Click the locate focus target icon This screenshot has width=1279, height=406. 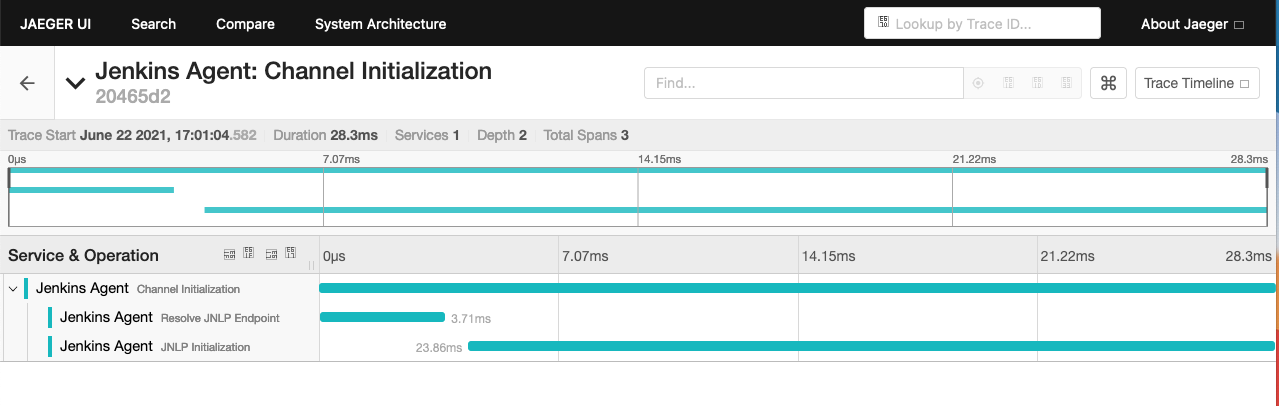(978, 83)
